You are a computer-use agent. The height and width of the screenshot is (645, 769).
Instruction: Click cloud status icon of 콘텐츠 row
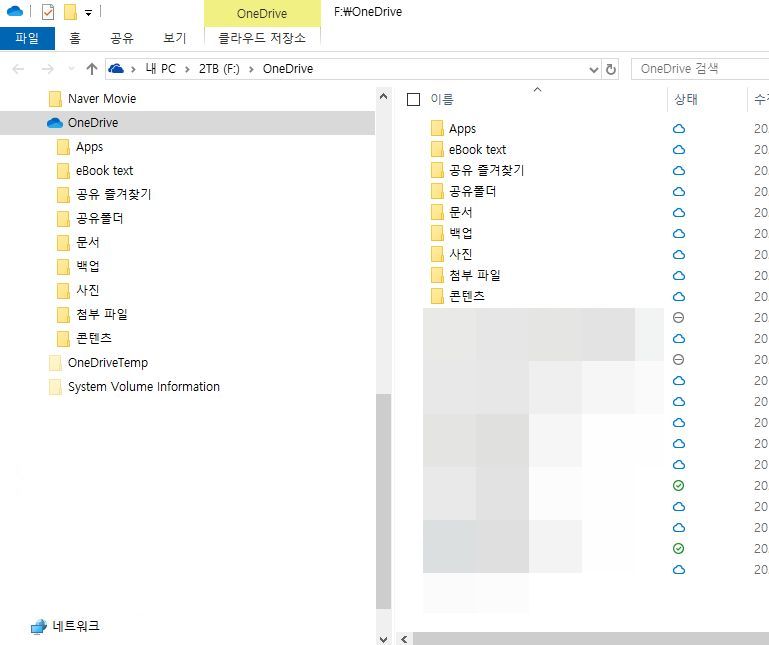tap(679, 296)
